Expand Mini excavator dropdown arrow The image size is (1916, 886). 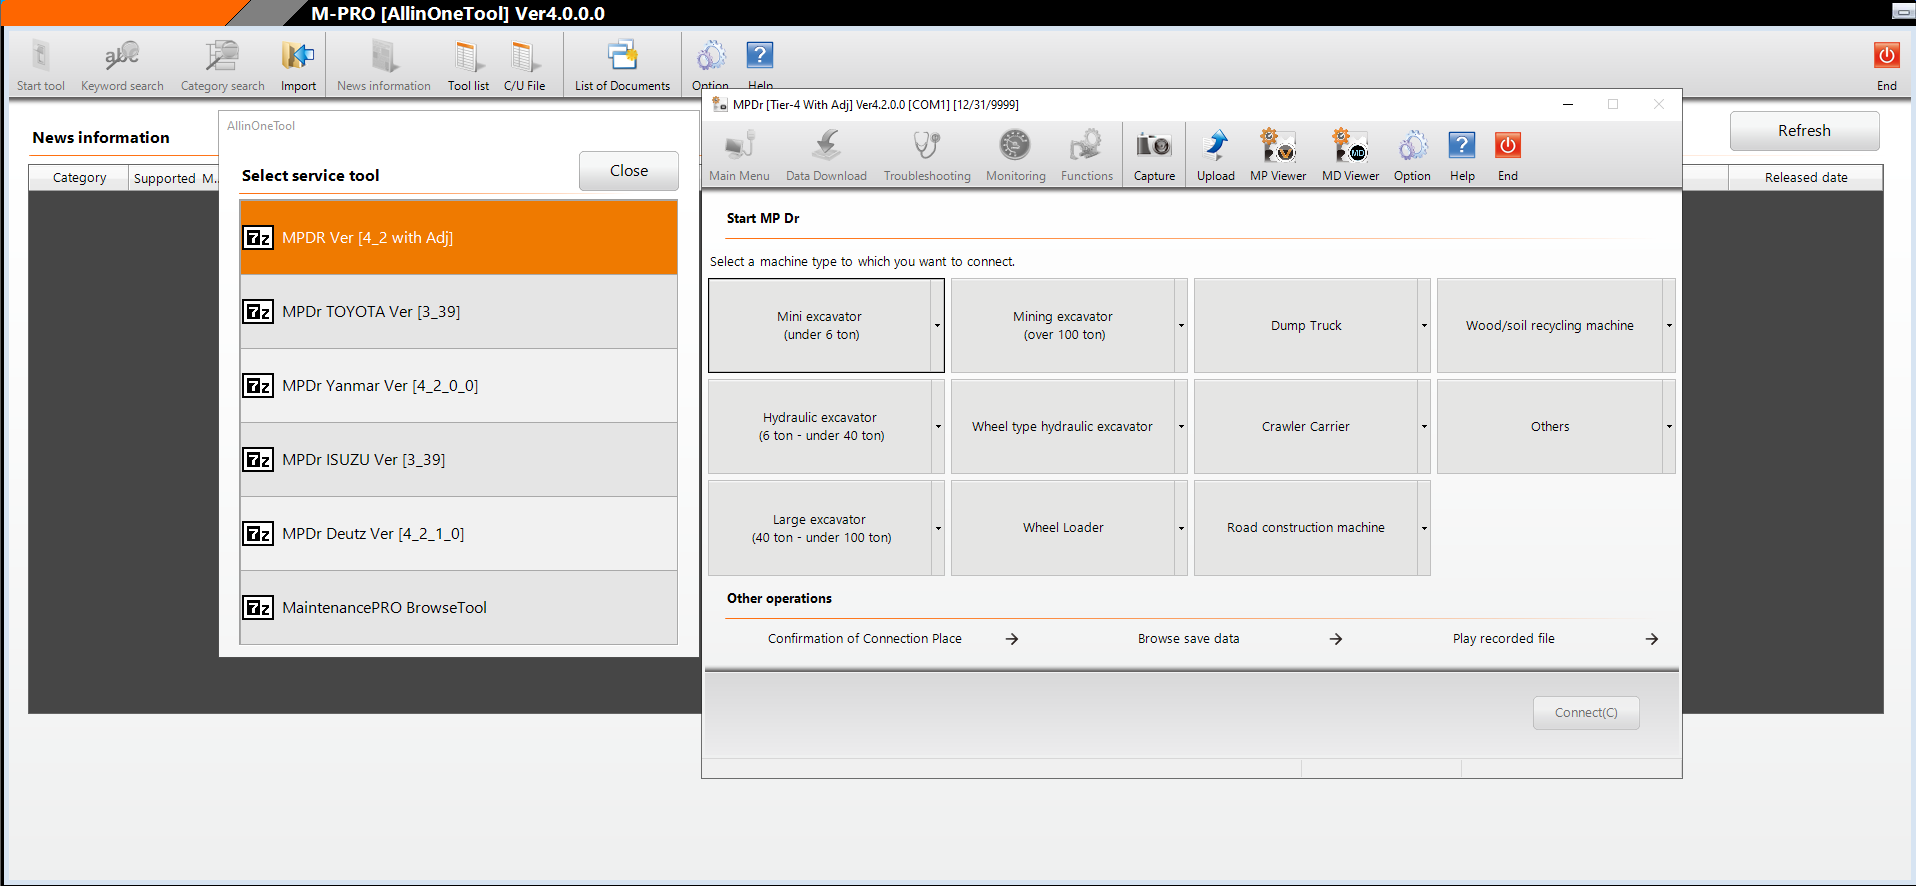coord(937,326)
